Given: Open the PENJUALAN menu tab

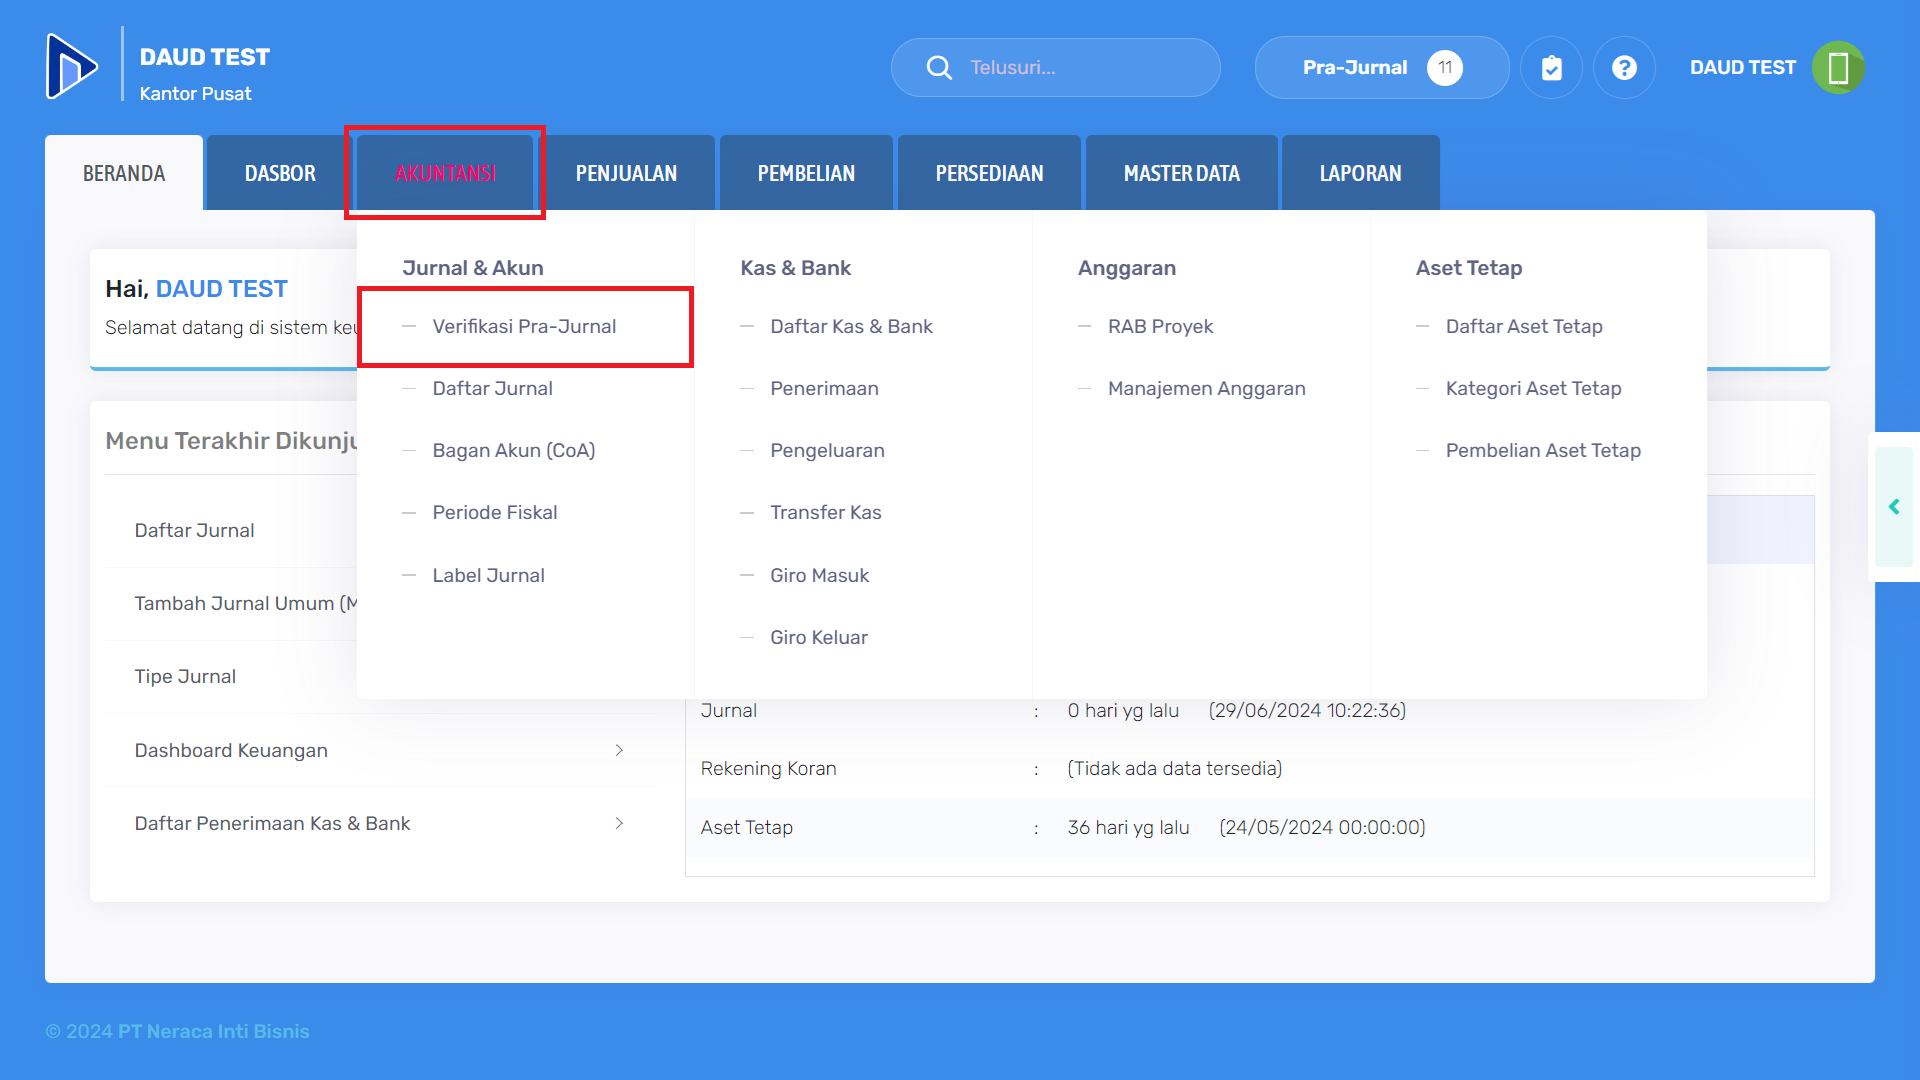Looking at the screenshot, I should [x=626, y=173].
